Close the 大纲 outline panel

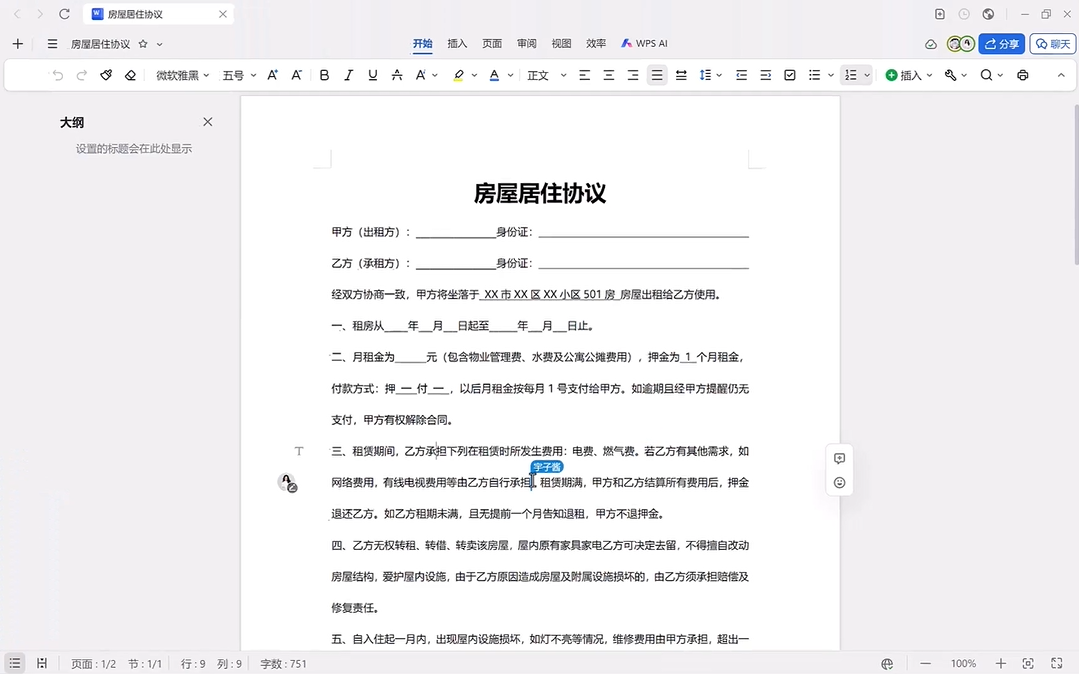[208, 122]
